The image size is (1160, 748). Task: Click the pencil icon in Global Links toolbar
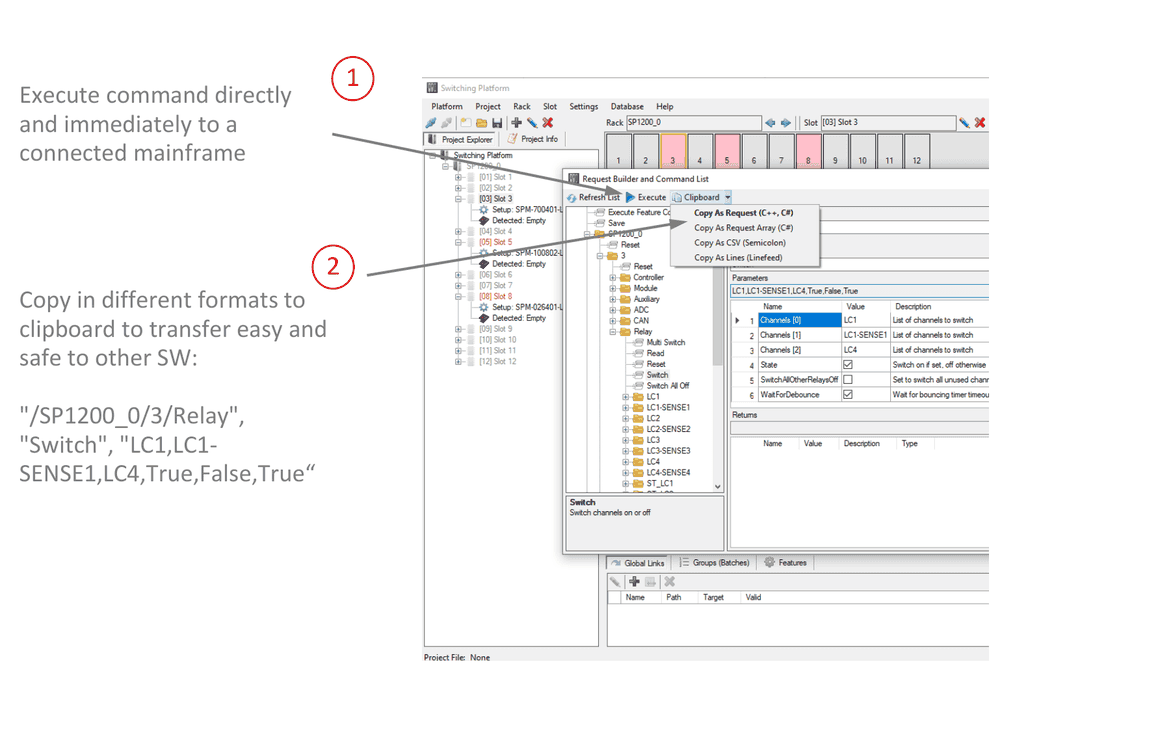616,582
